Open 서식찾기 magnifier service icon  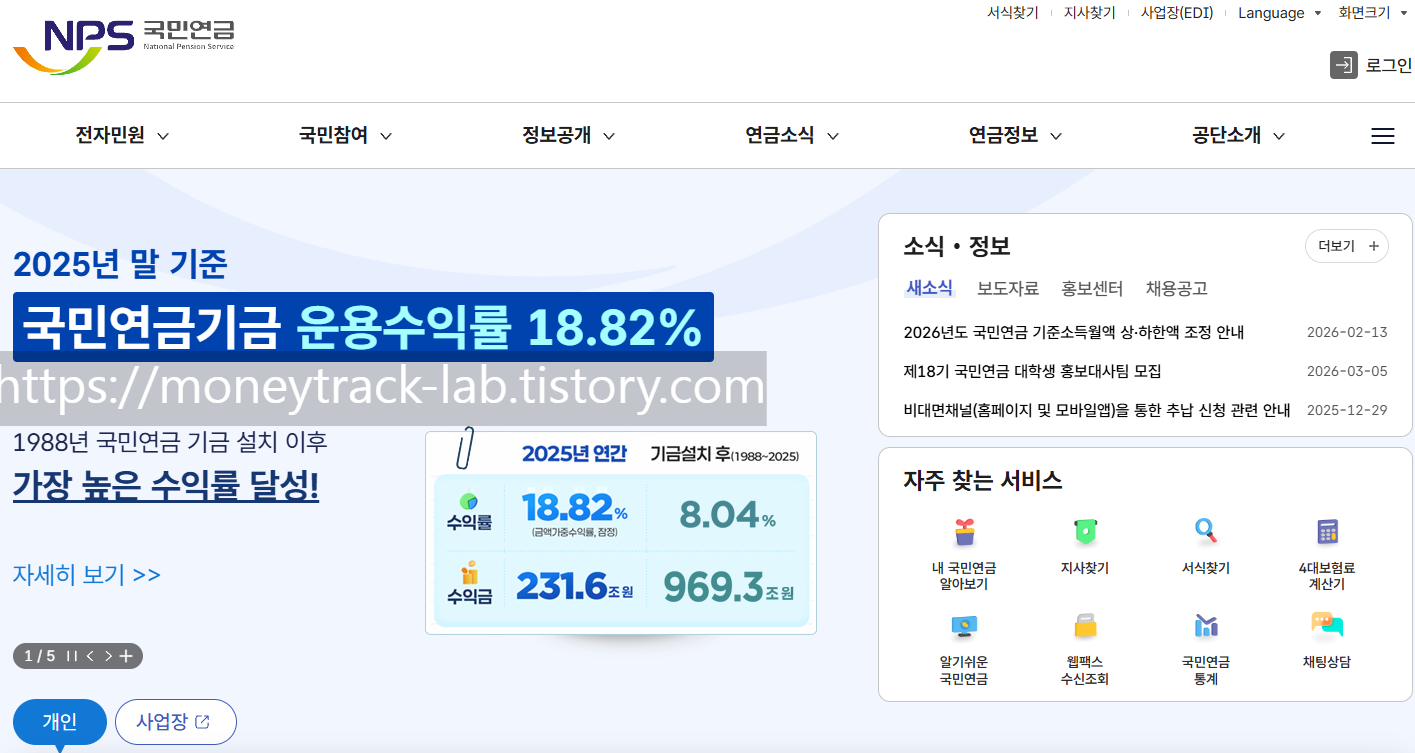(x=1205, y=531)
